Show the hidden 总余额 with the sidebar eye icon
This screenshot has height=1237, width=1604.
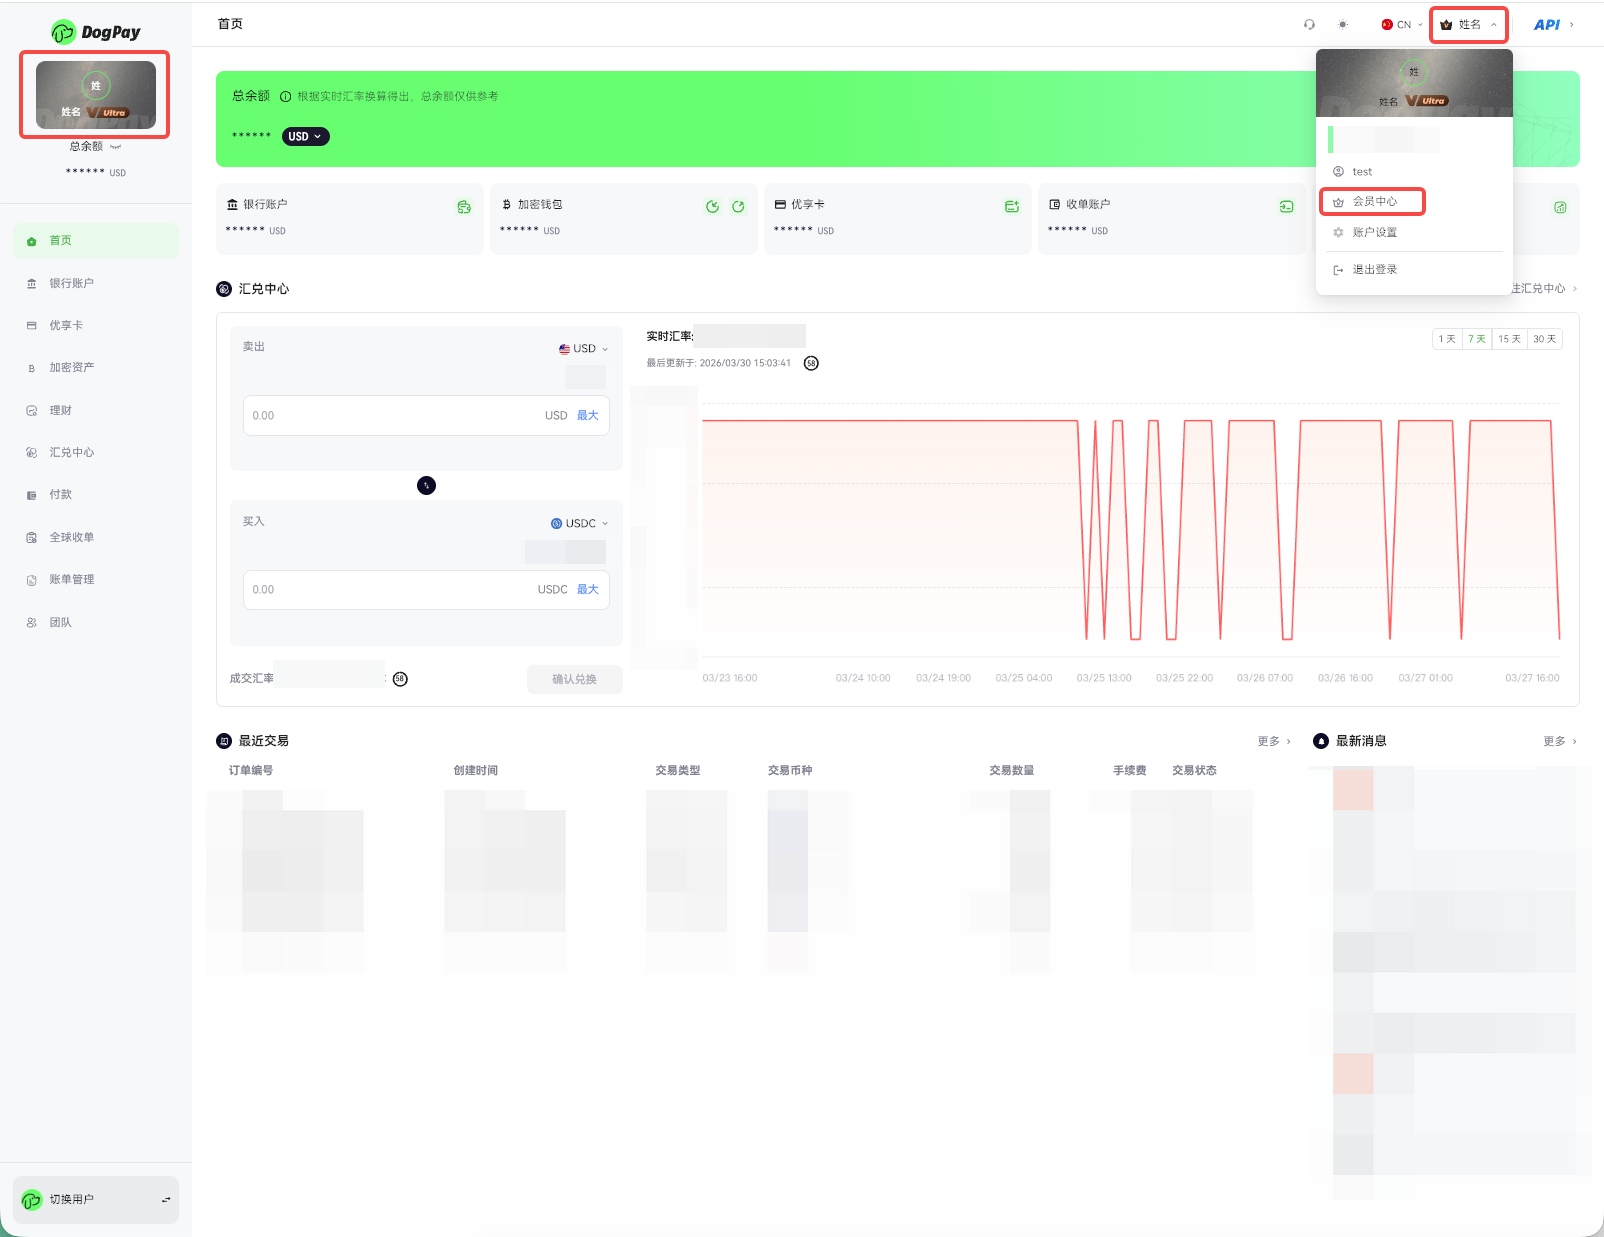coord(116,147)
